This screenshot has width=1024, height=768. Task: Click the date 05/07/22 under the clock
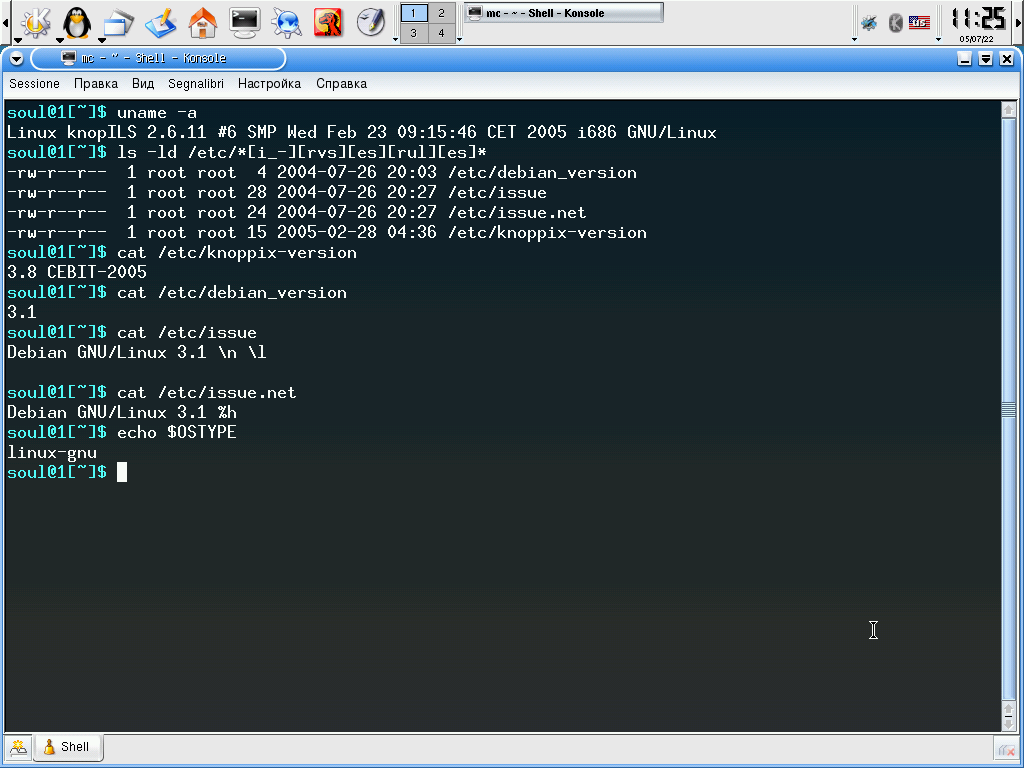(976, 39)
